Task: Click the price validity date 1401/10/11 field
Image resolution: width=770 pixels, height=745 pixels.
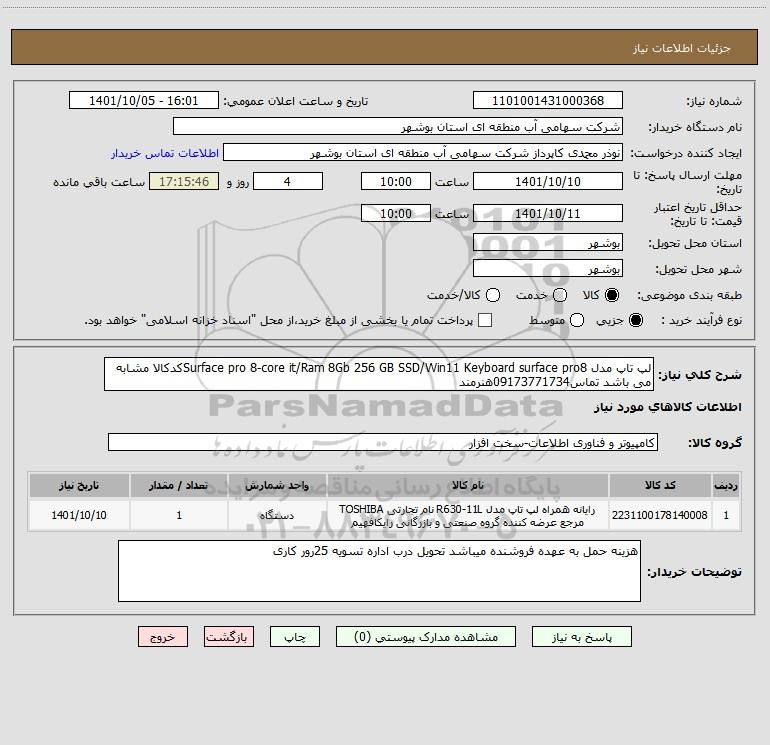Action: click(548, 214)
